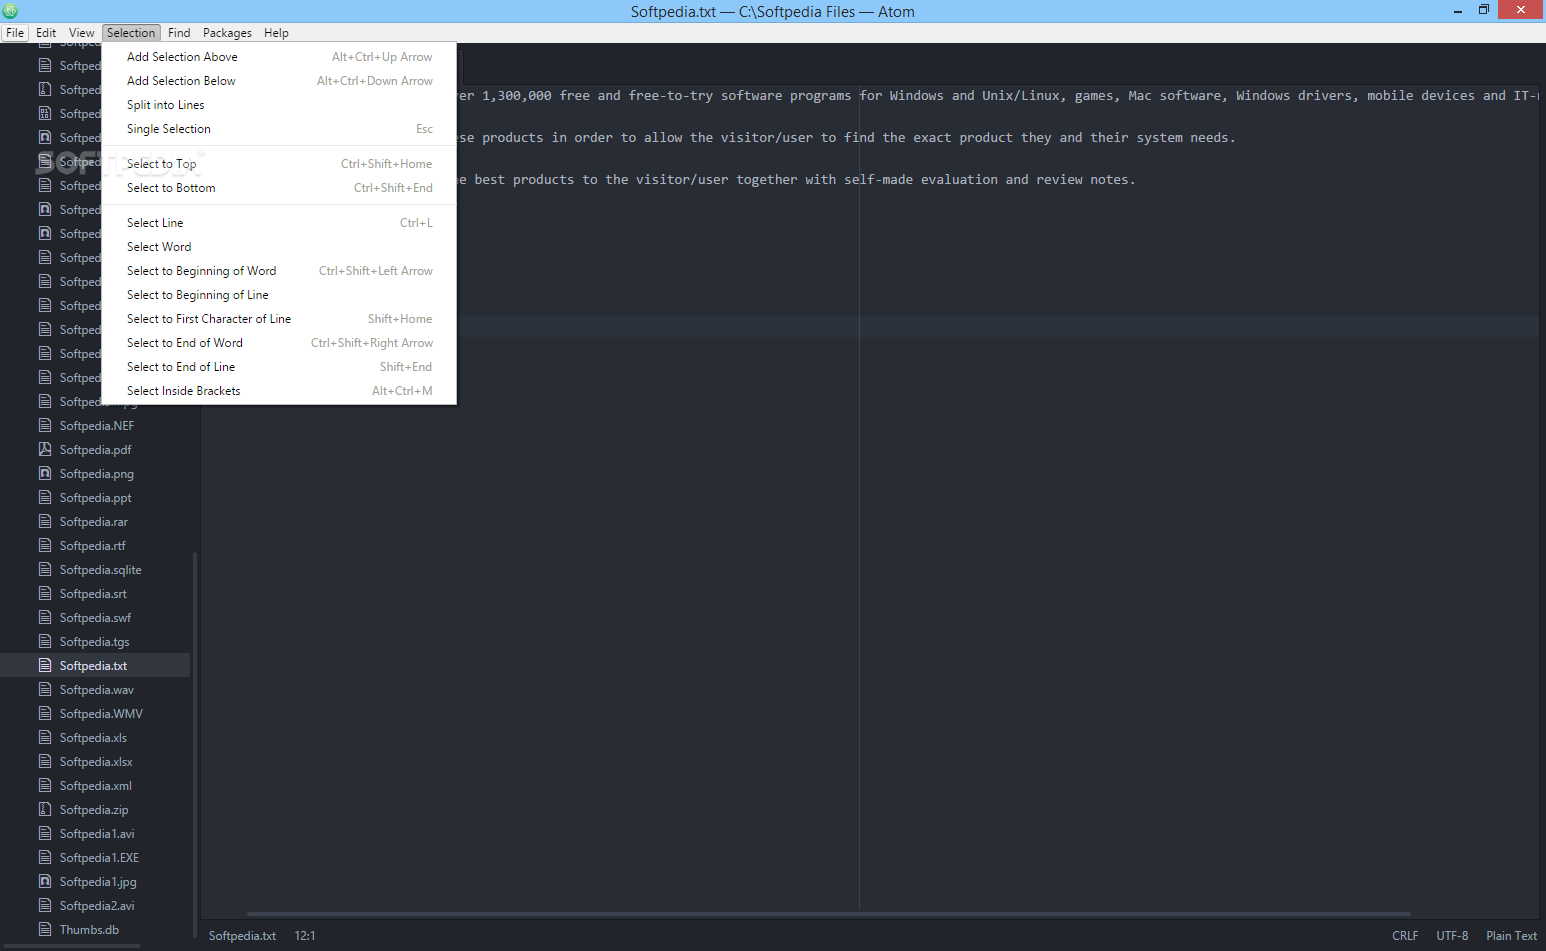Image resolution: width=1546 pixels, height=951 pixels.
Task: Click the file icon beside Softpedia.tgs
Action: pos(45,641)
